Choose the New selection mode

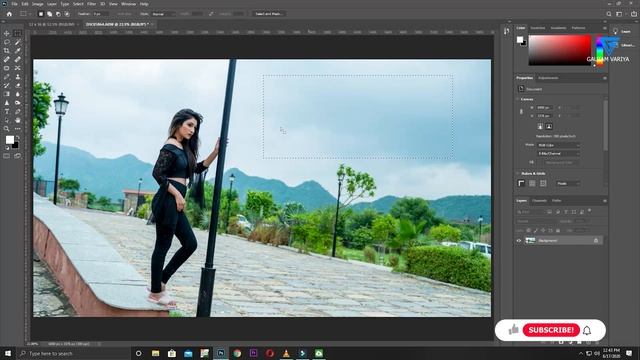click(41, 14)
